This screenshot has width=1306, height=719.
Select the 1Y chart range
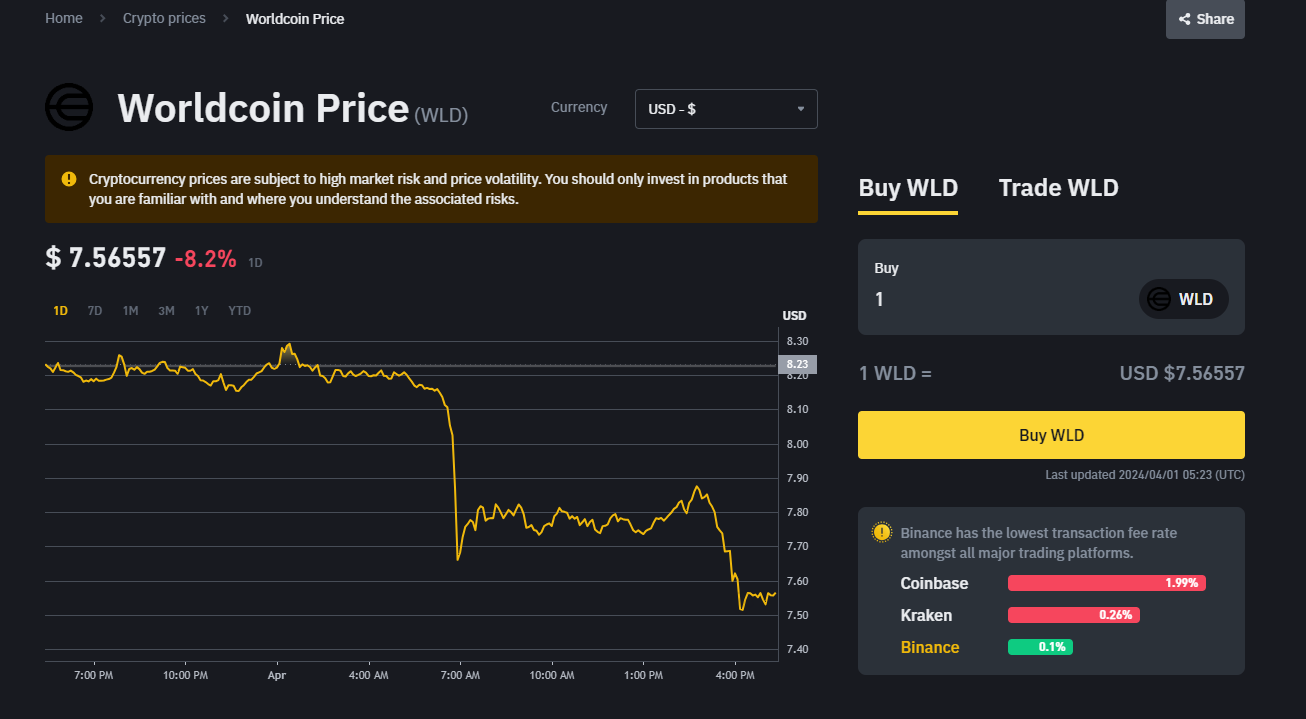pyautogui.click(x=201, y=311)
